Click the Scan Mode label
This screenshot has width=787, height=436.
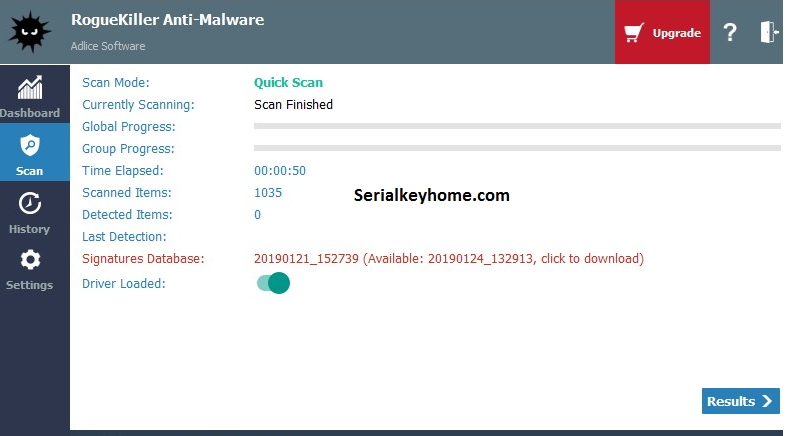pos(115,83)
